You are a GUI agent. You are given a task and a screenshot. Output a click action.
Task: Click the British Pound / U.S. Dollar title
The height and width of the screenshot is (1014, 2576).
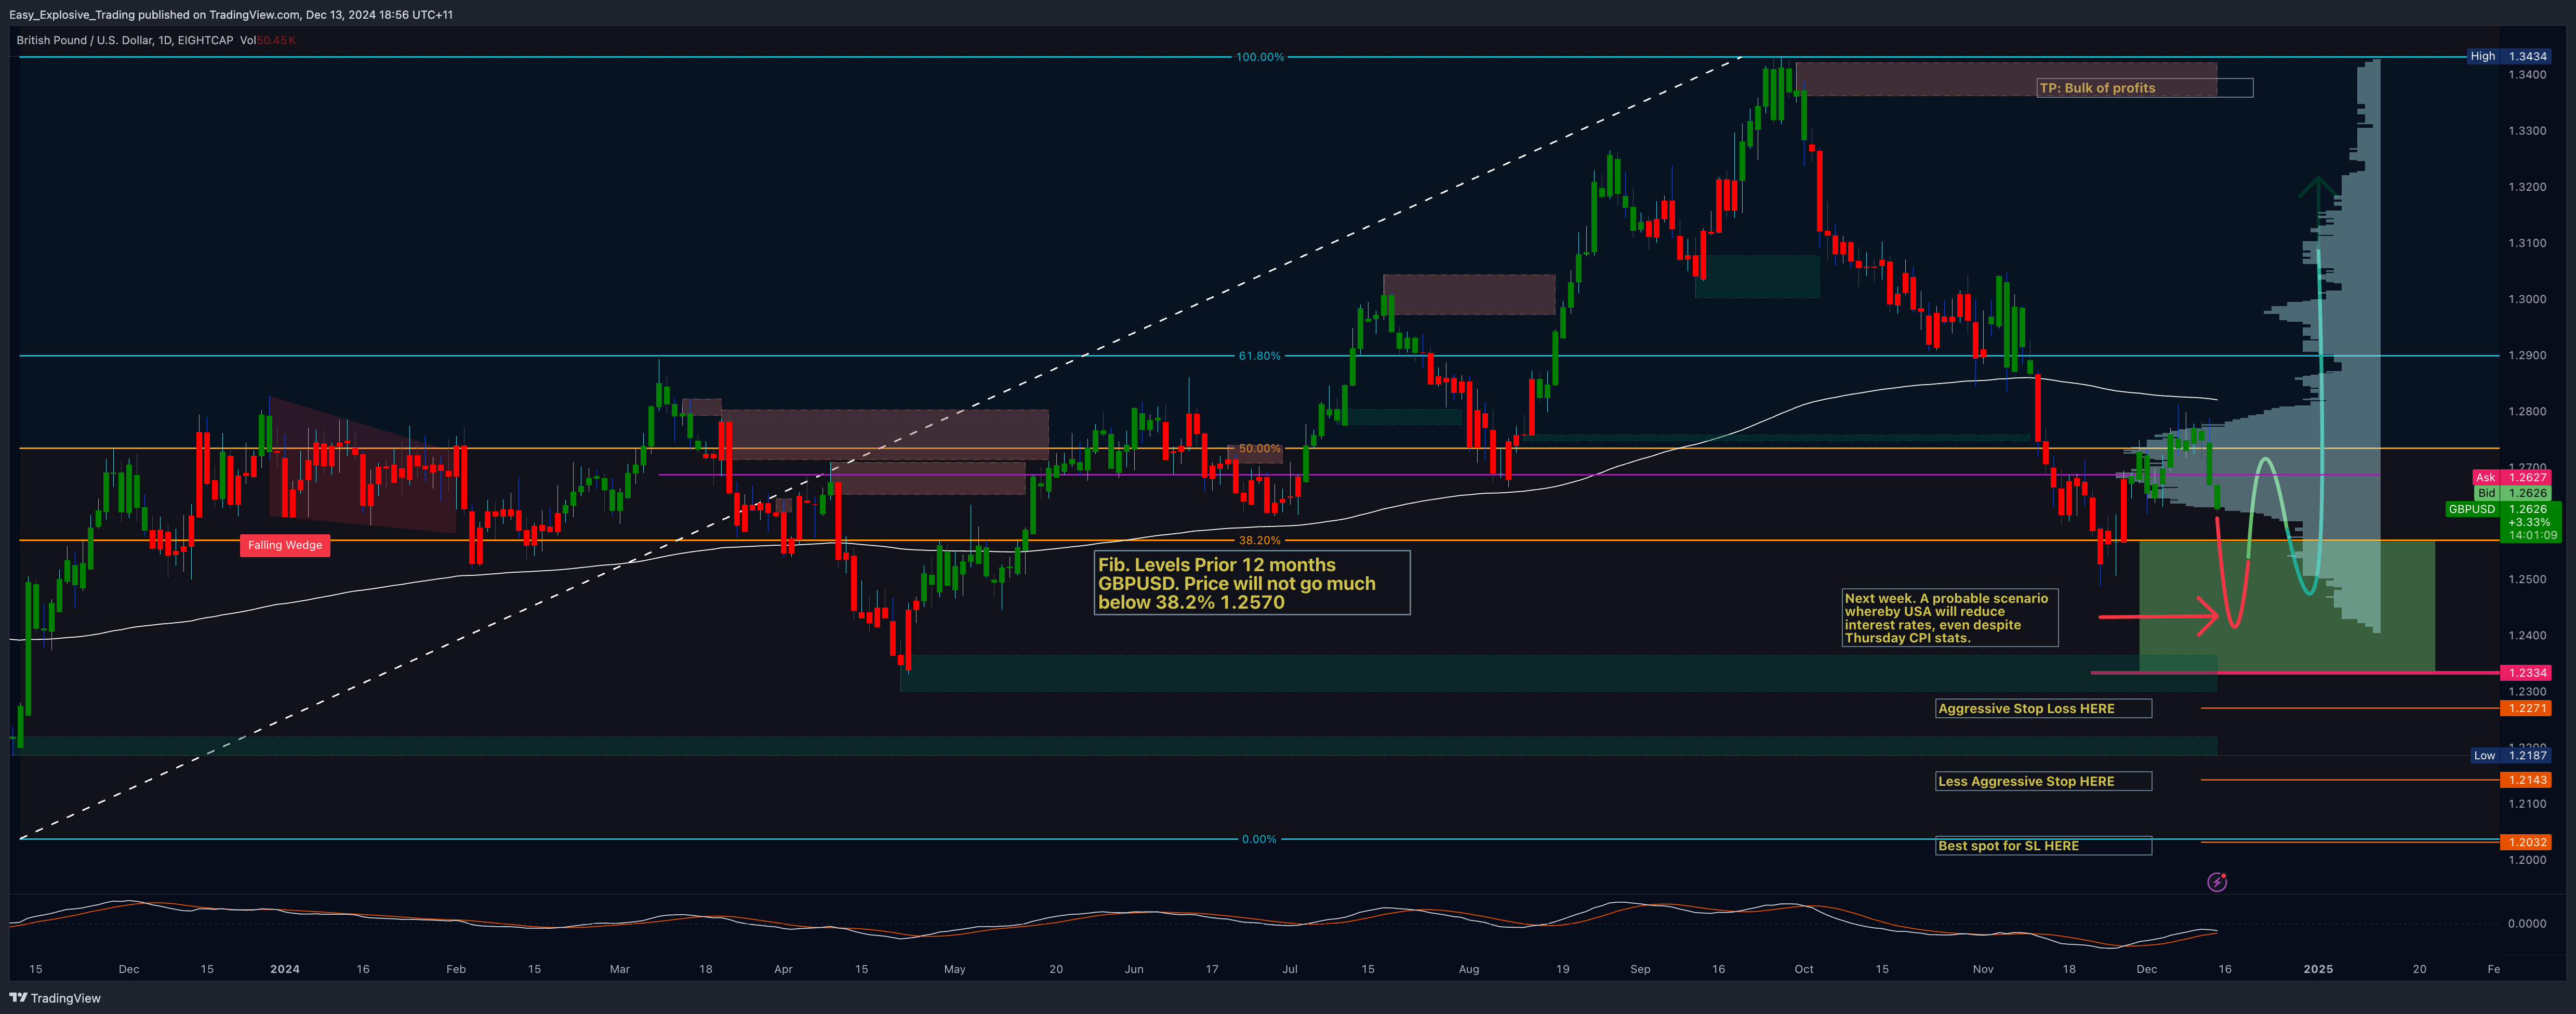[x=124, y=40]
